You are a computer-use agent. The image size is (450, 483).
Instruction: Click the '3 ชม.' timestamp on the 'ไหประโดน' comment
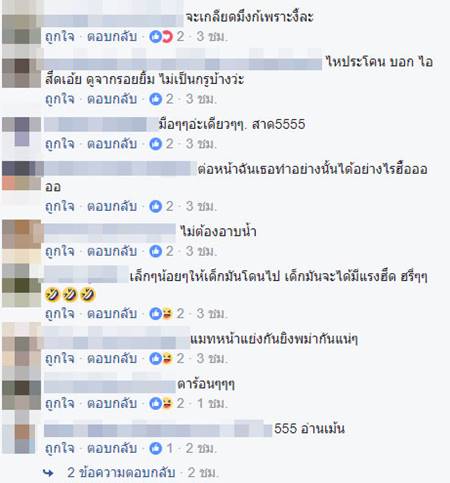201,99
